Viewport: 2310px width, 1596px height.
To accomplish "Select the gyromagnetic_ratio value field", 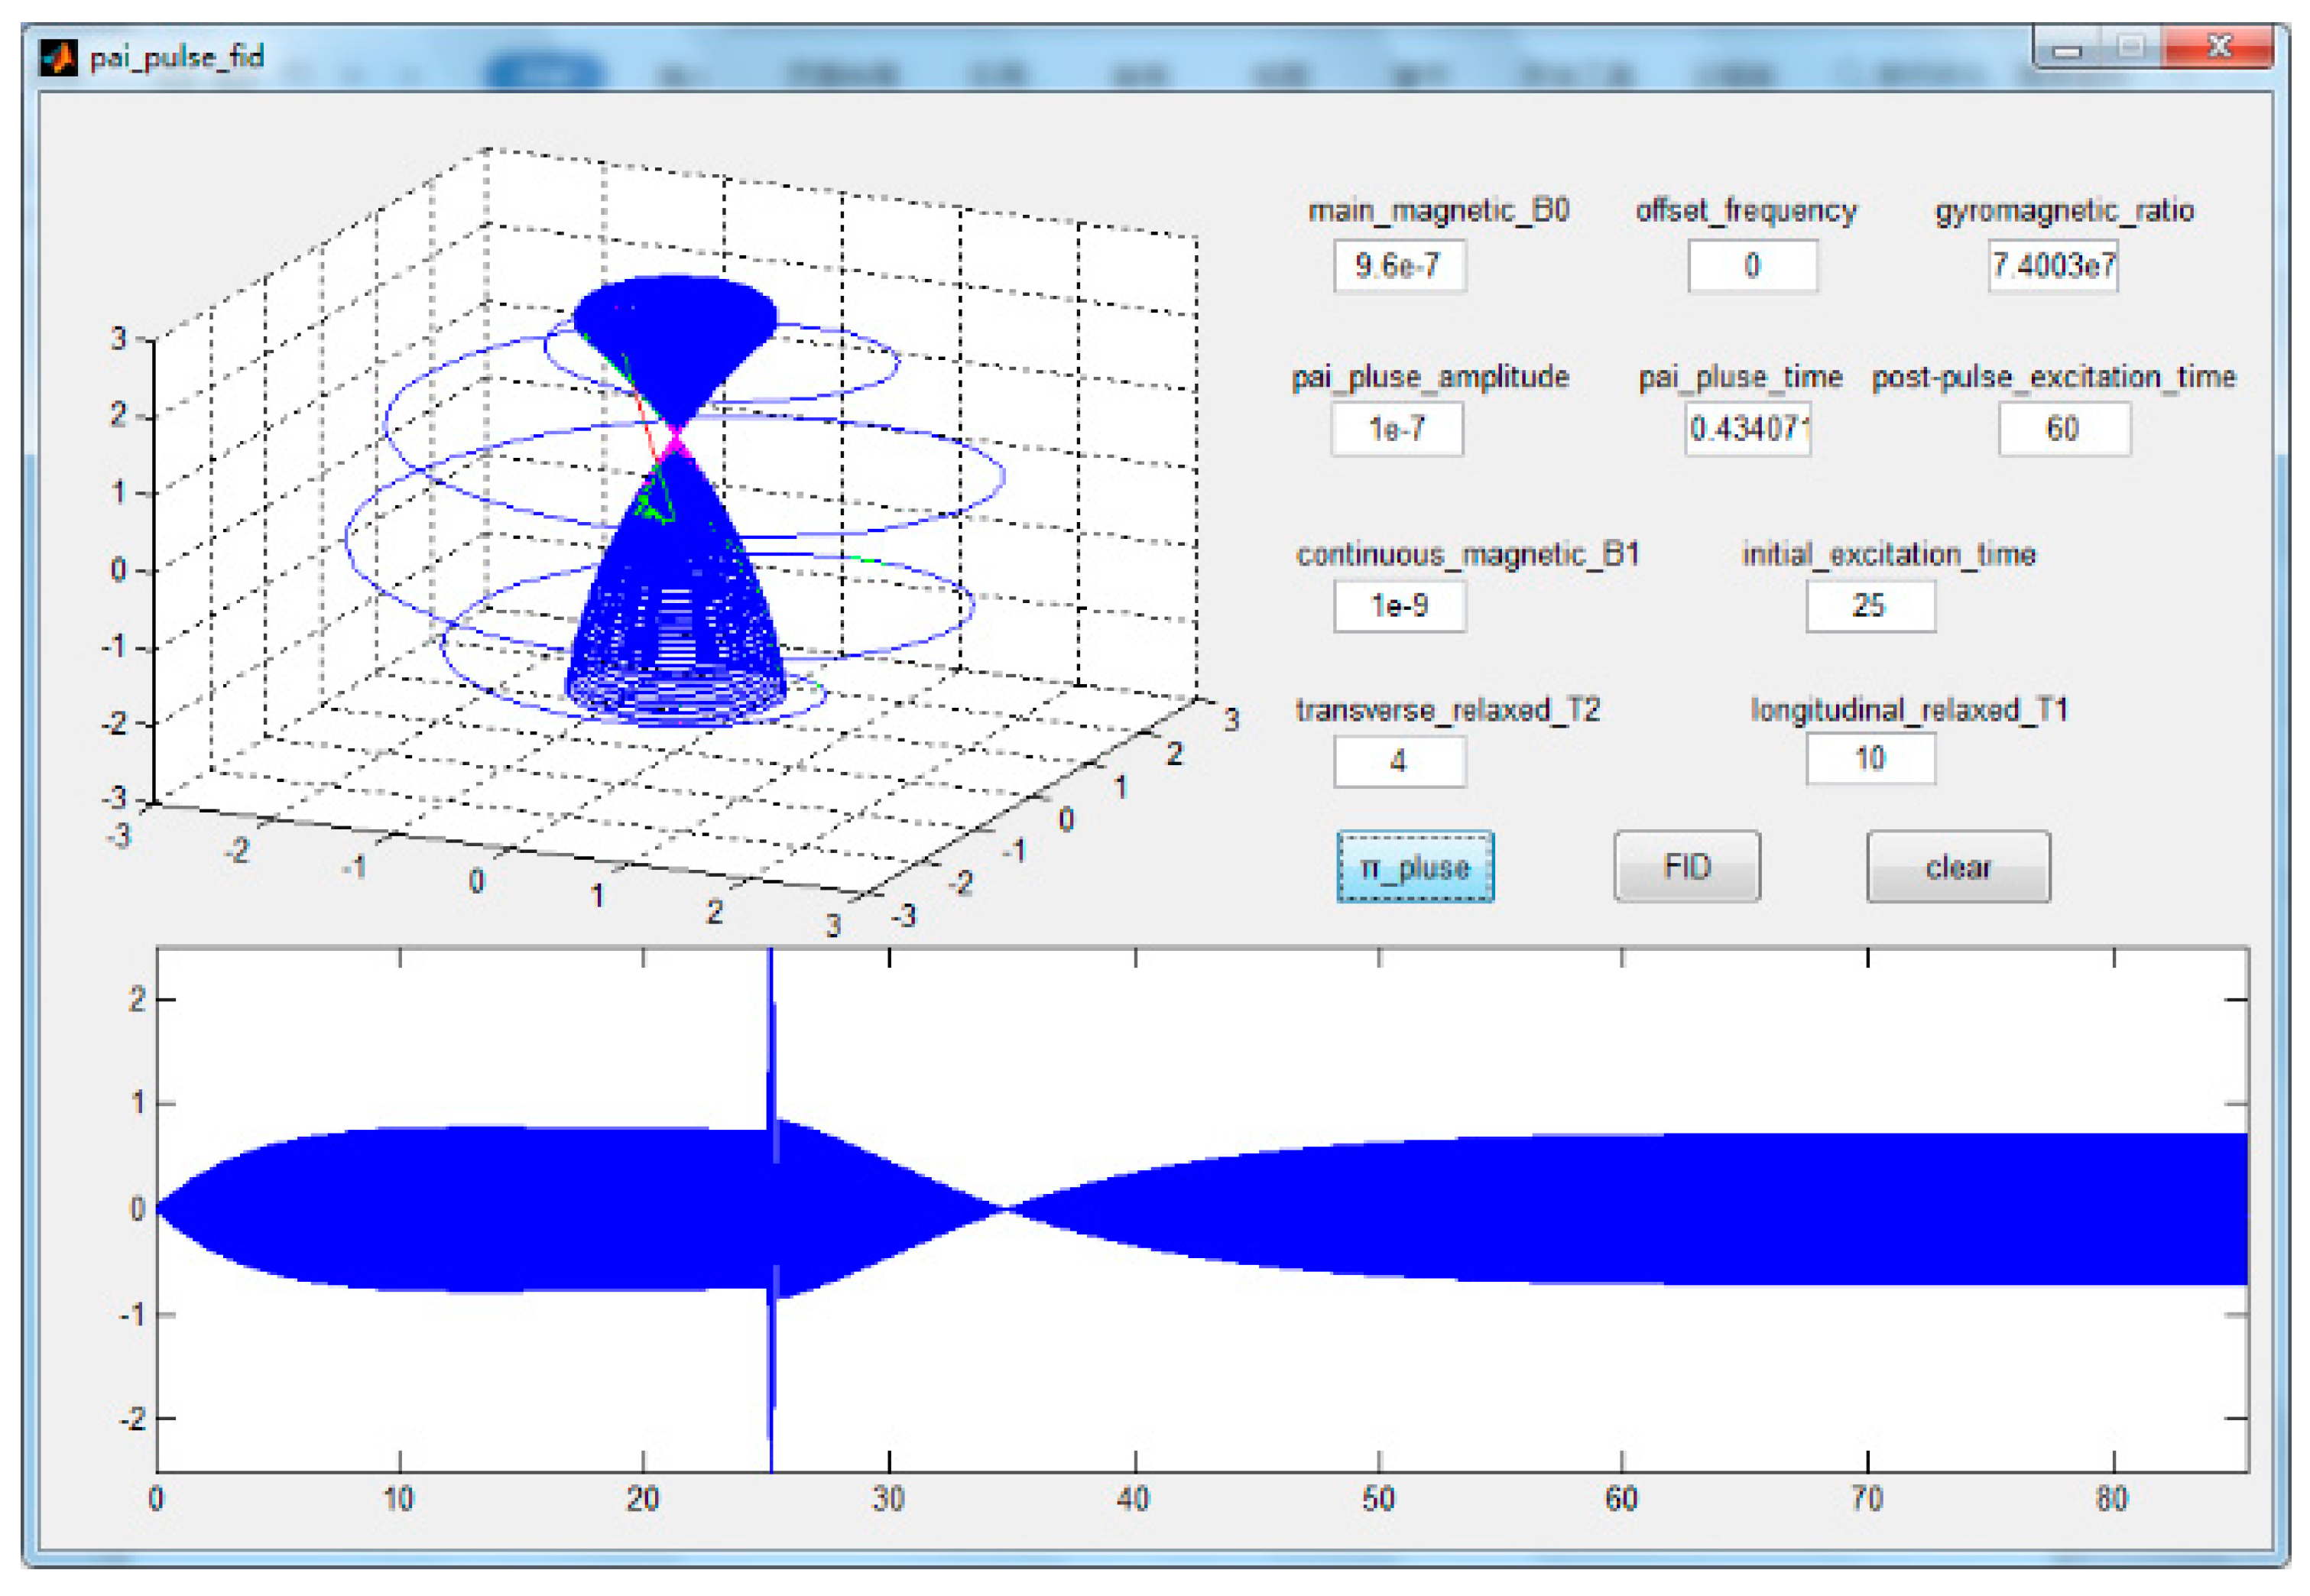I will 2052,266.
